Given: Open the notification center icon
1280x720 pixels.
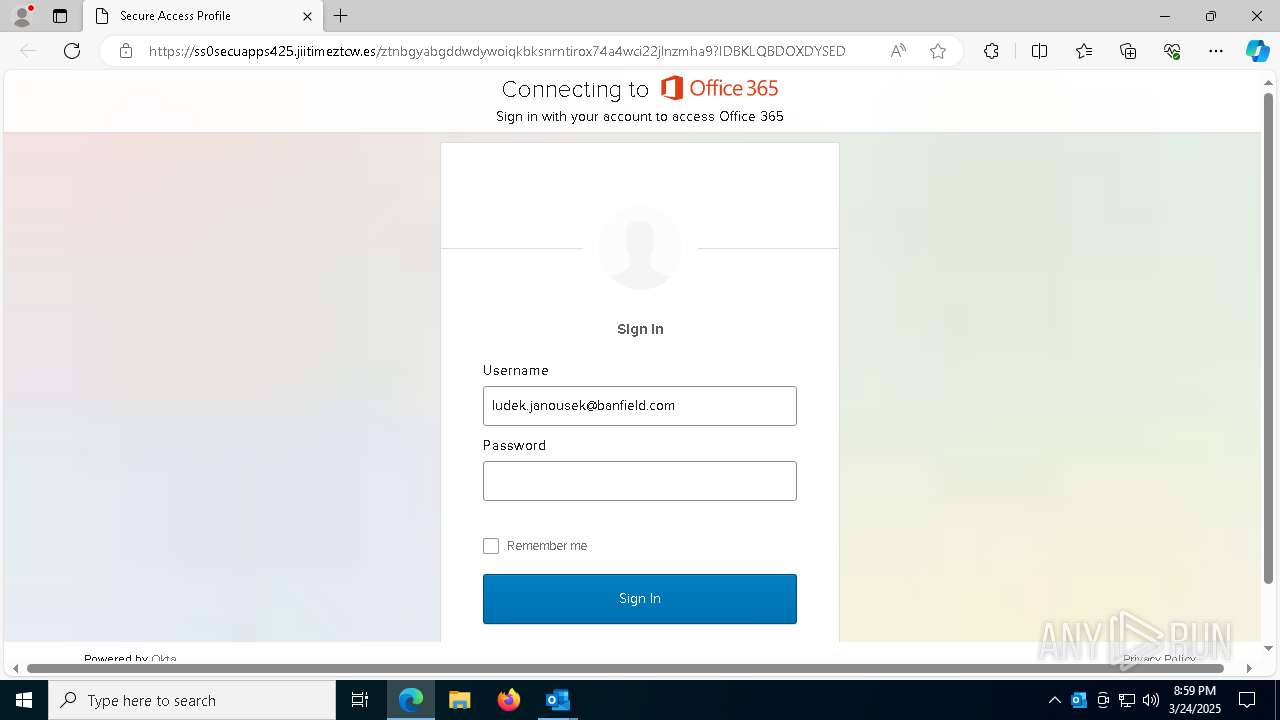Looking at the screenshot, I should point(1247,700).
